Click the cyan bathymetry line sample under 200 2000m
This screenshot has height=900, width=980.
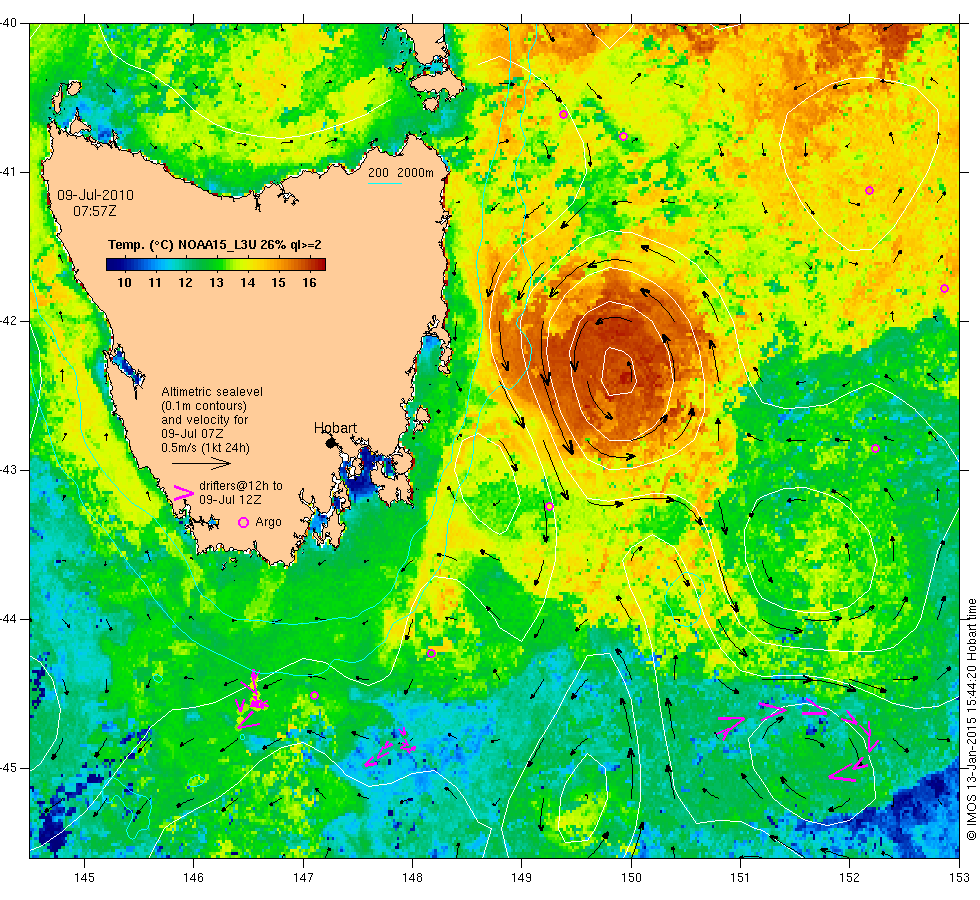(384, 183)
